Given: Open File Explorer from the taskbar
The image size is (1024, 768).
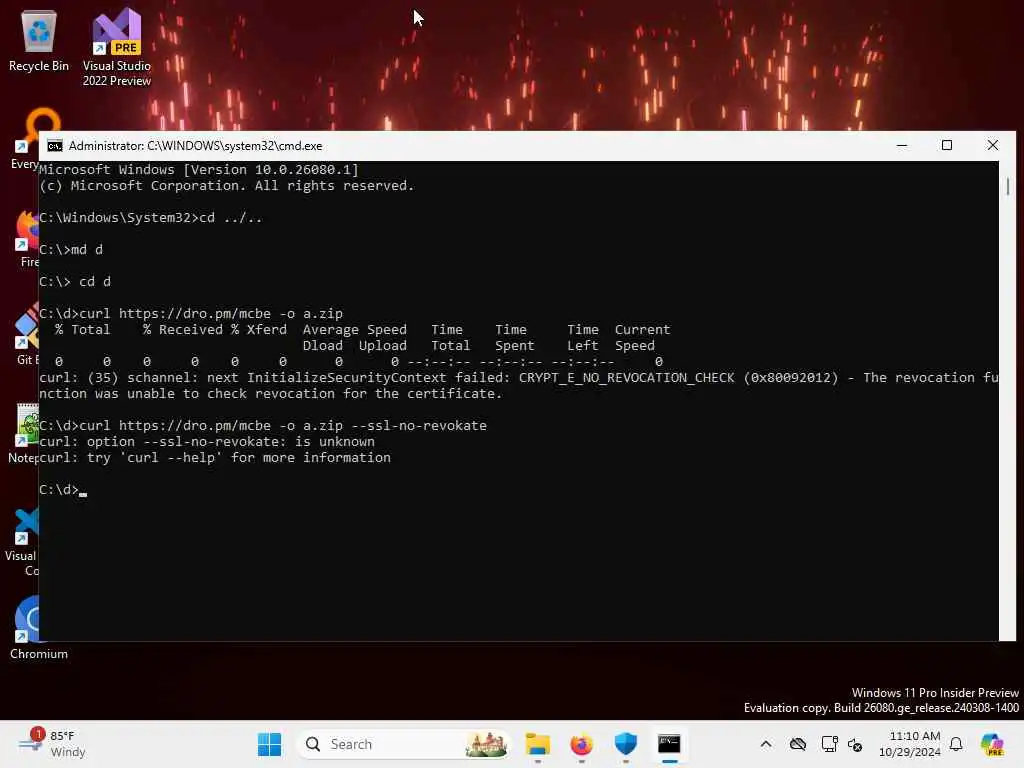Looking at the screenshot, I should click(x=537, y=744).
